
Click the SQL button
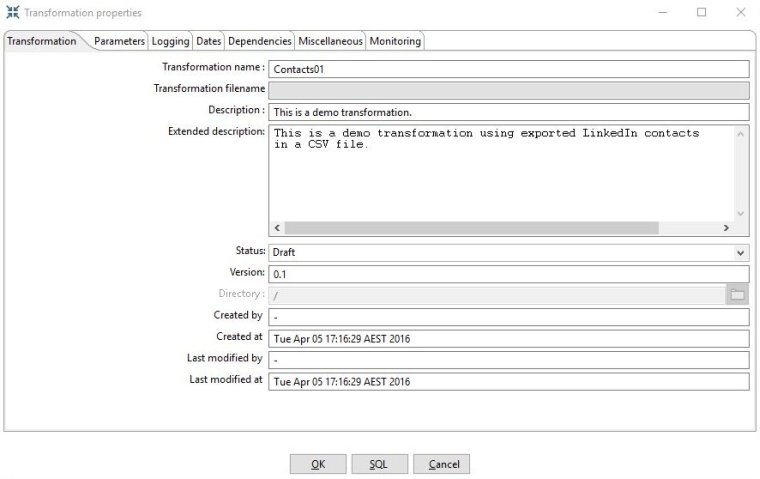tap(378, 464)
